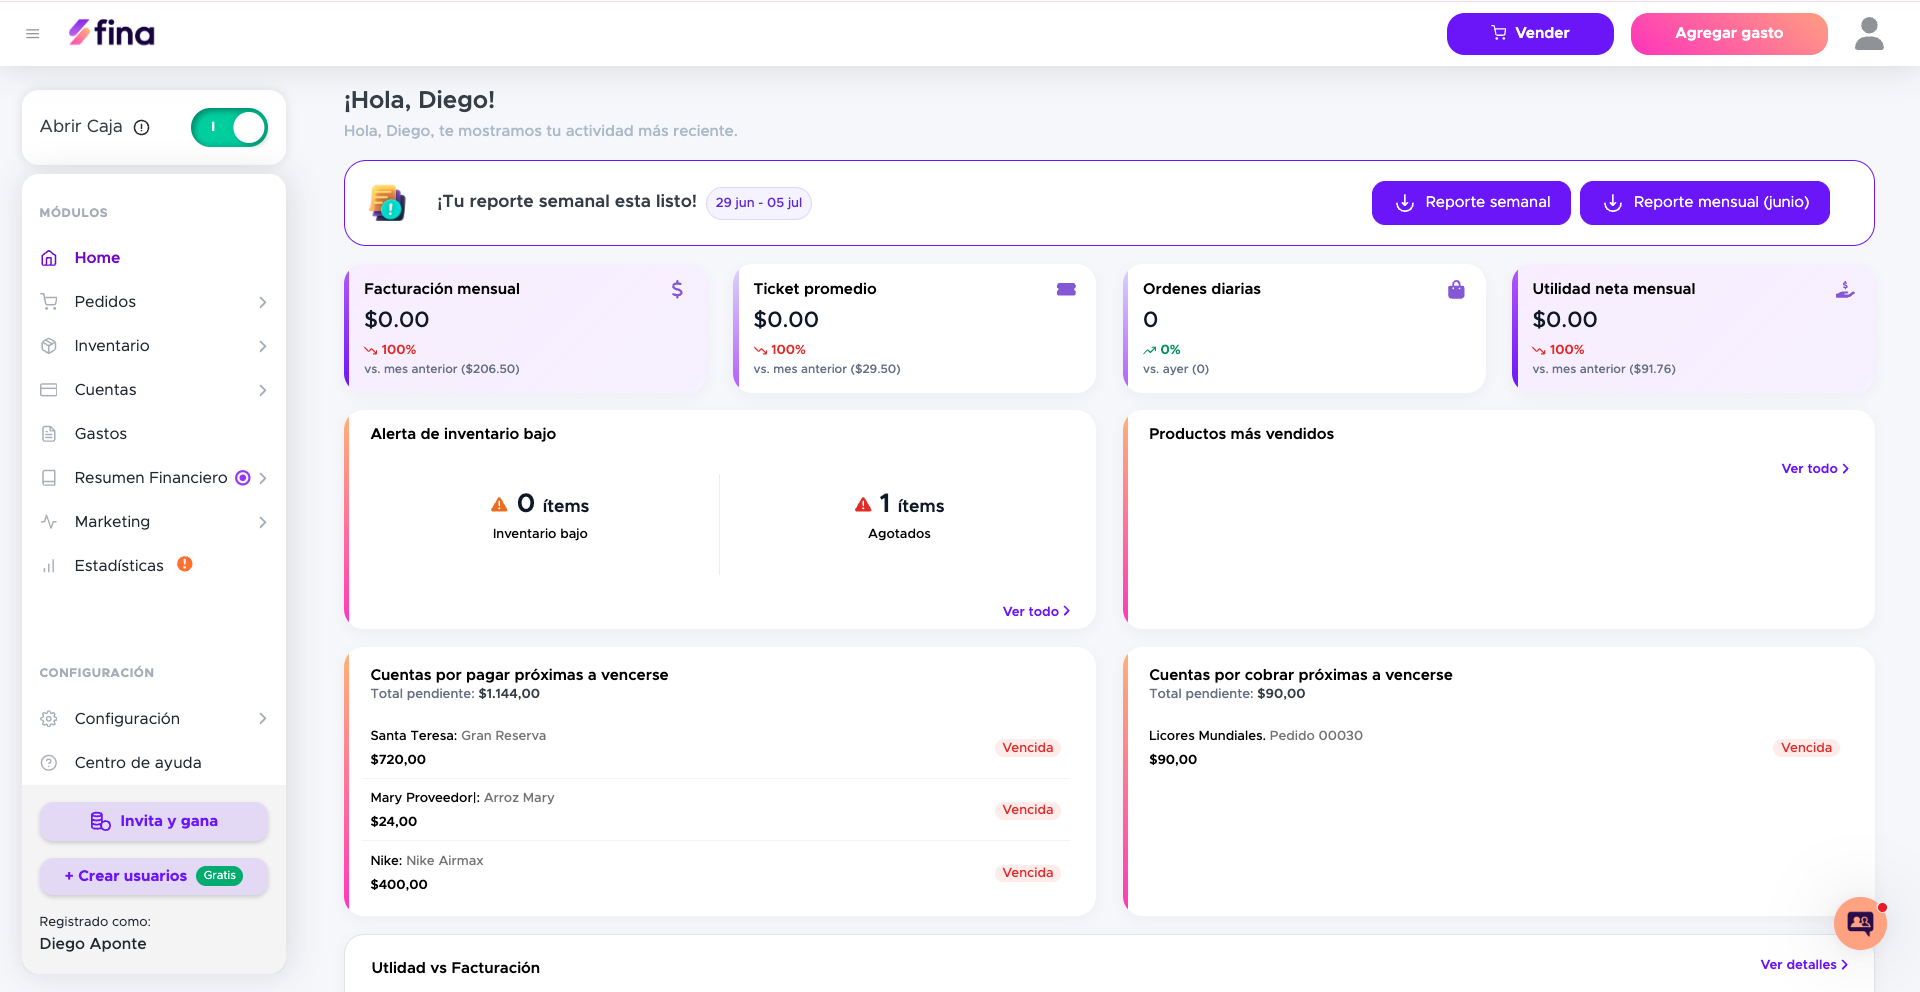The image size is (1920, 992).
Task: Open the Pedidos module
Action: point(105,302)
